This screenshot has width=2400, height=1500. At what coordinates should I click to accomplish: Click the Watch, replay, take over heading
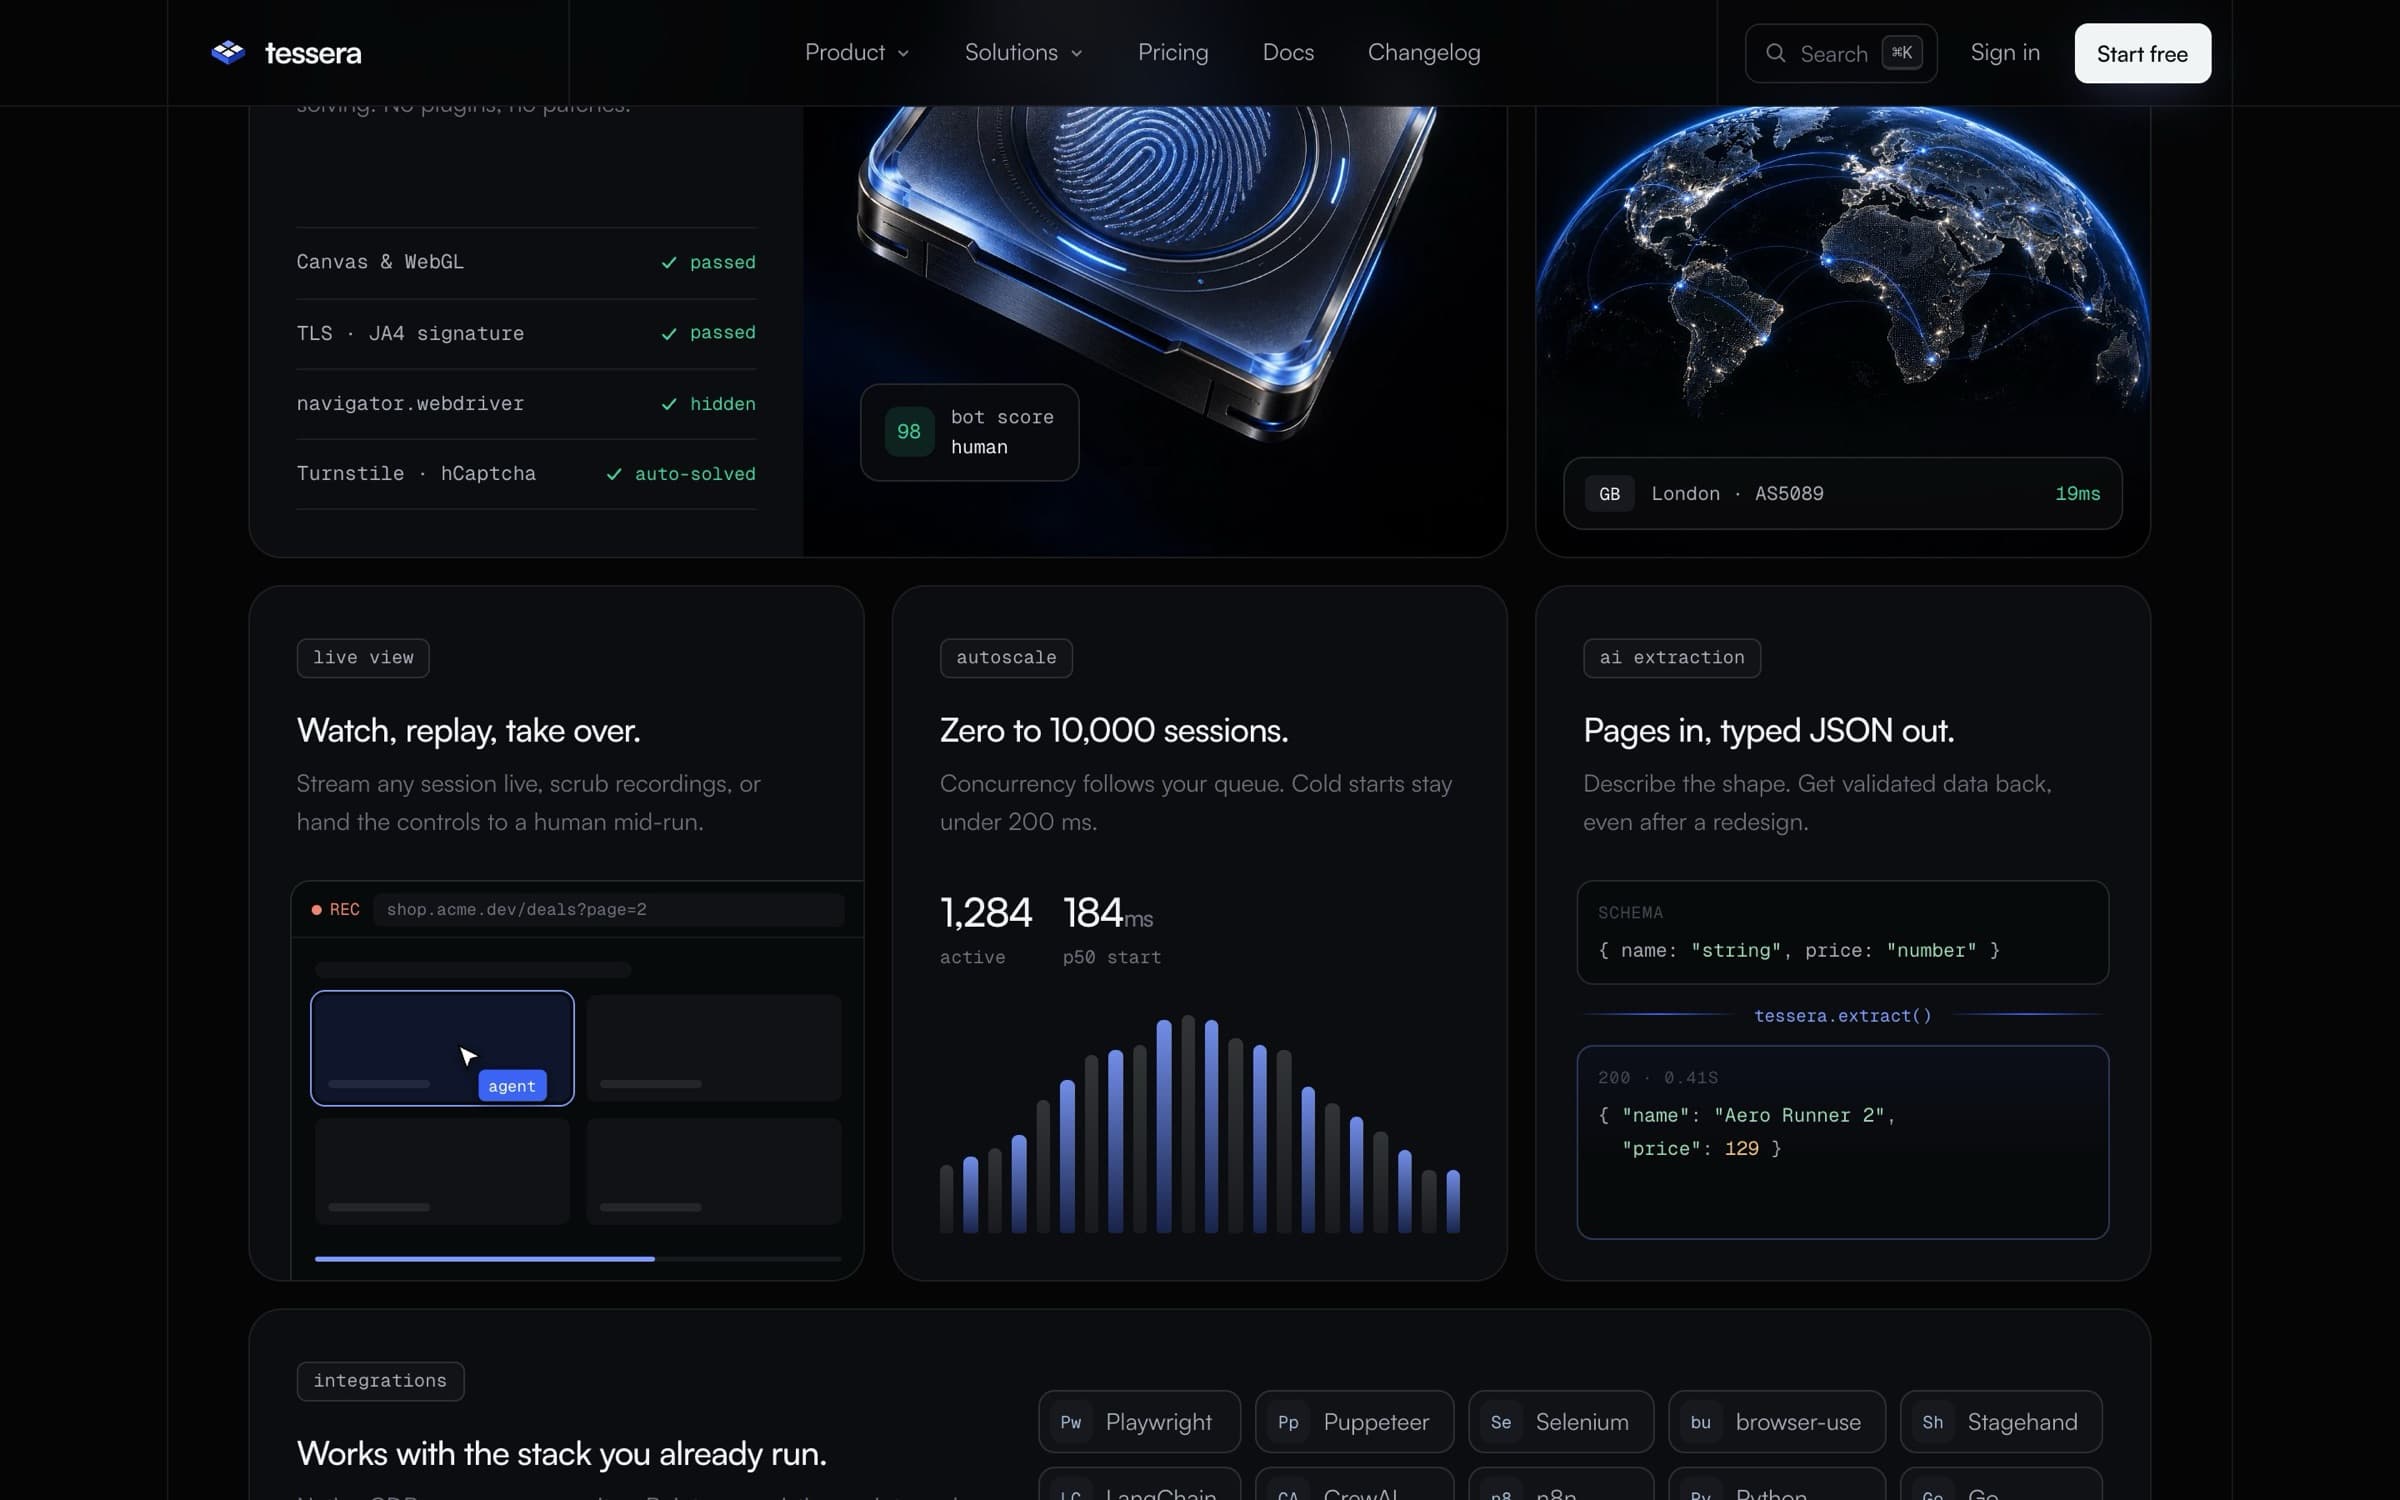point(468,731)
